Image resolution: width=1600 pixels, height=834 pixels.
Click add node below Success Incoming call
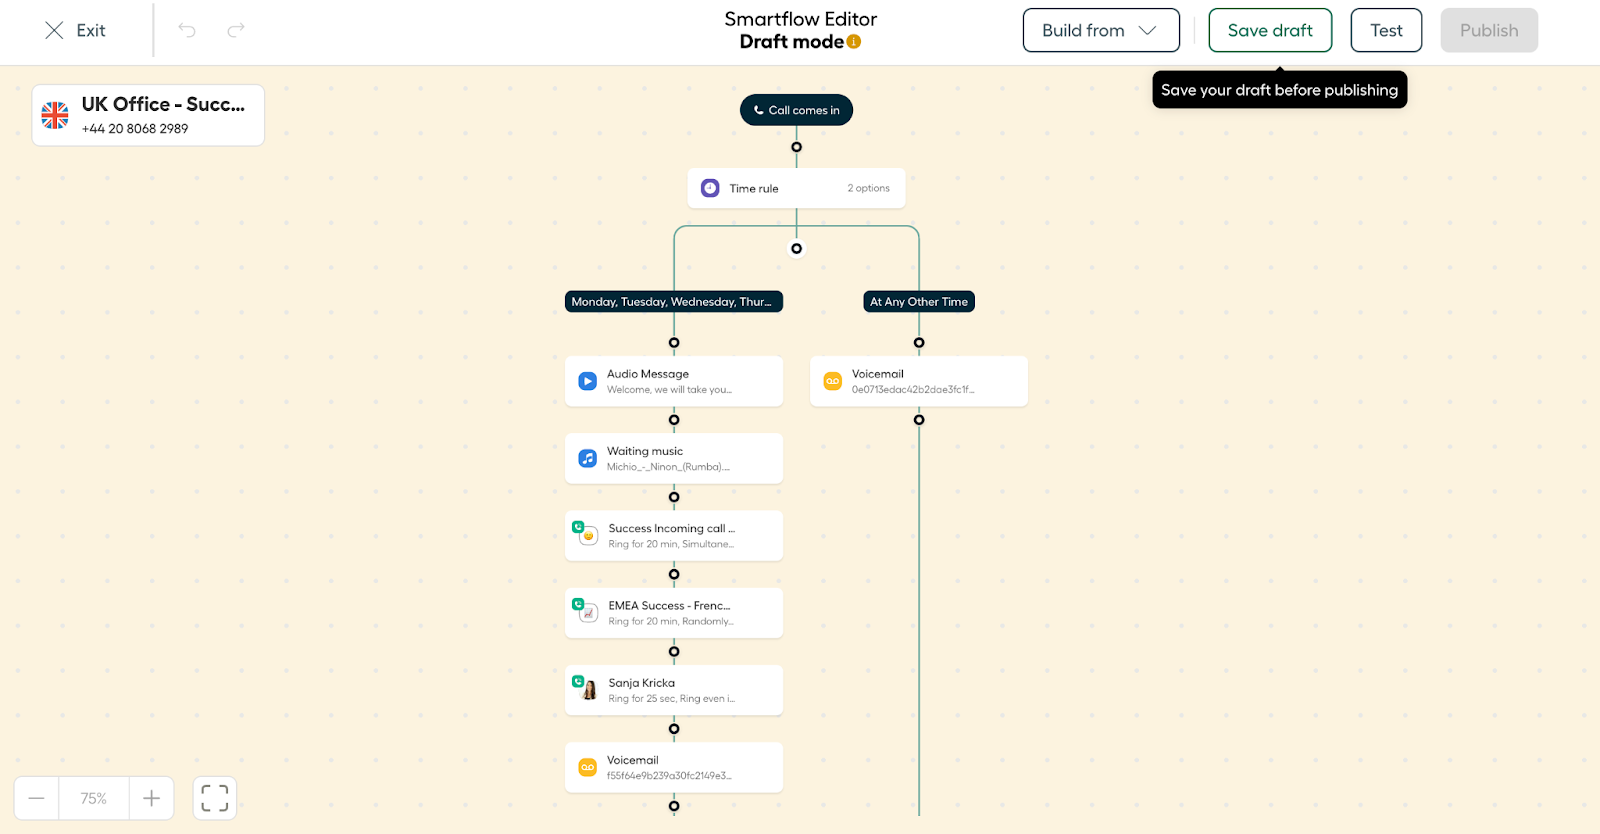(674, 574)
